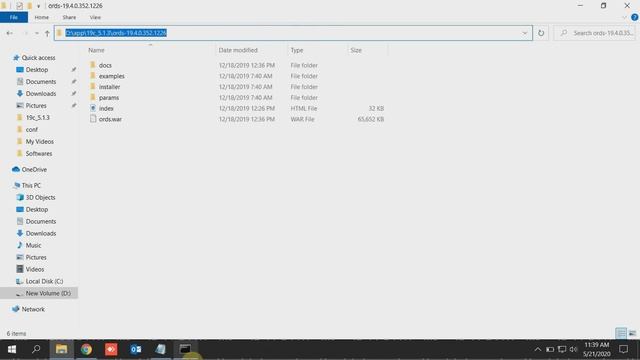Viewport: 640px width, 360px height.
Task: Open Local Disk (C:) drive
Action: (44, 282)
